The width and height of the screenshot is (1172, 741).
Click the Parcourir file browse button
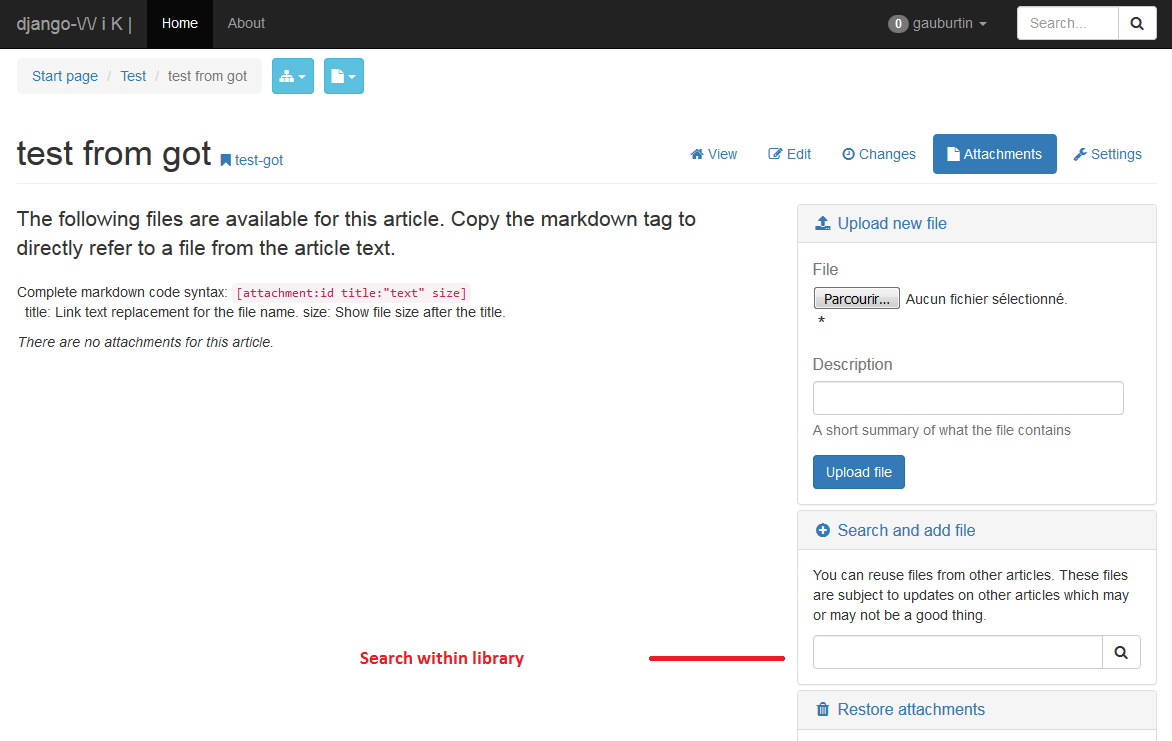(856, 298)
